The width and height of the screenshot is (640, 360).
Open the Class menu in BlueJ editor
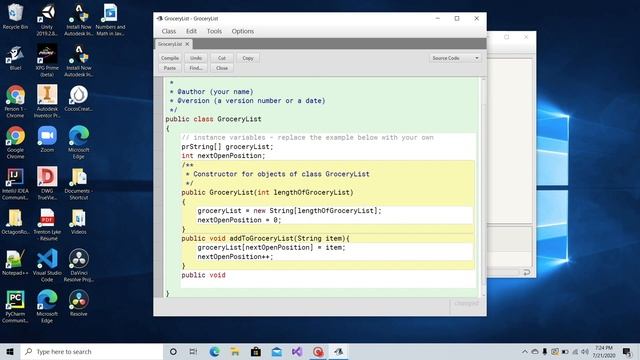[x=169, y=31]
